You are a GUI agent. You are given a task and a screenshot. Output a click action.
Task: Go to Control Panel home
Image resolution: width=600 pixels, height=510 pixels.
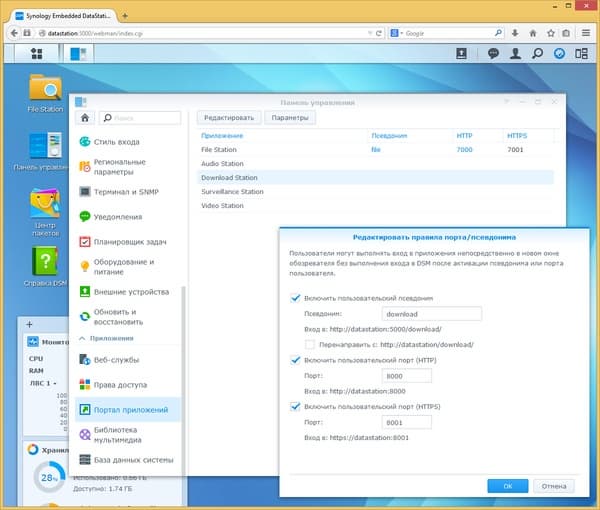point(85,118)
